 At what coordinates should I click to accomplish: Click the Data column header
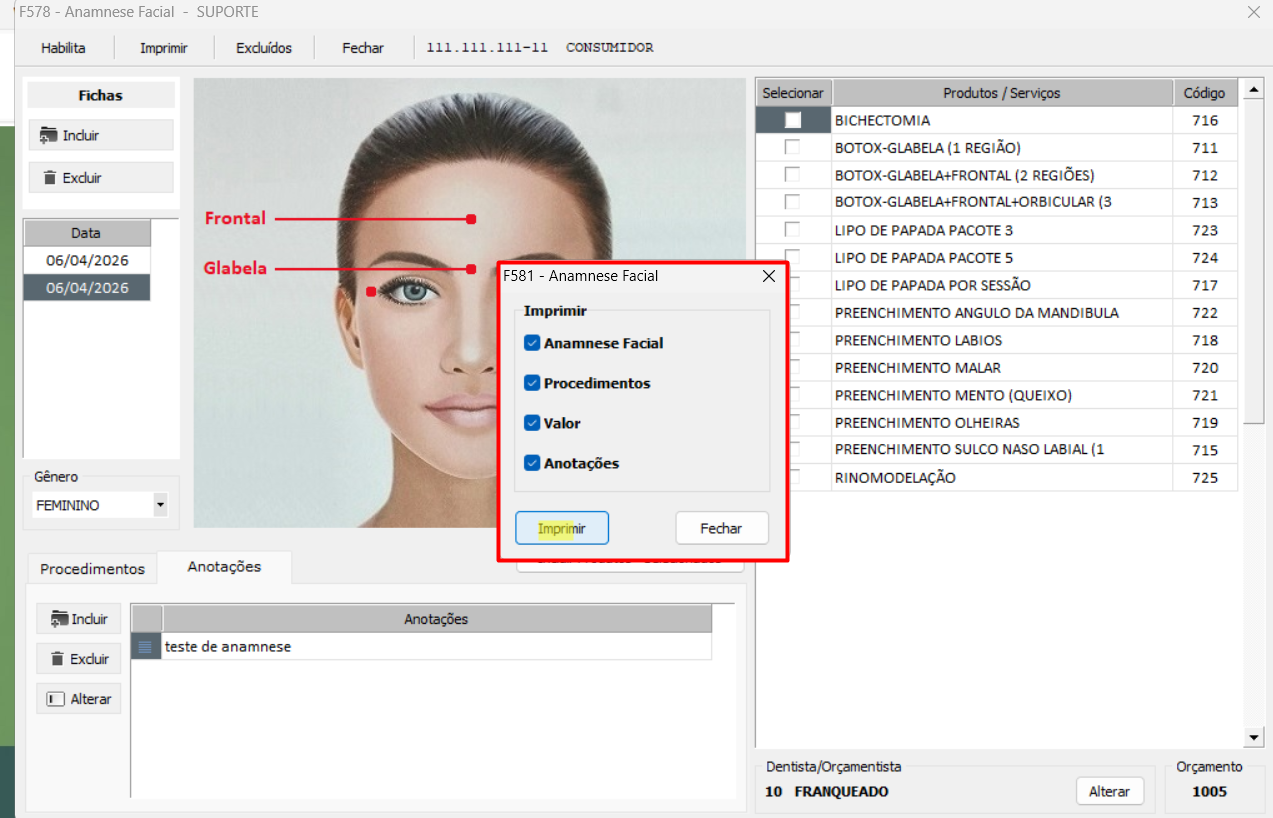(87, 233)
